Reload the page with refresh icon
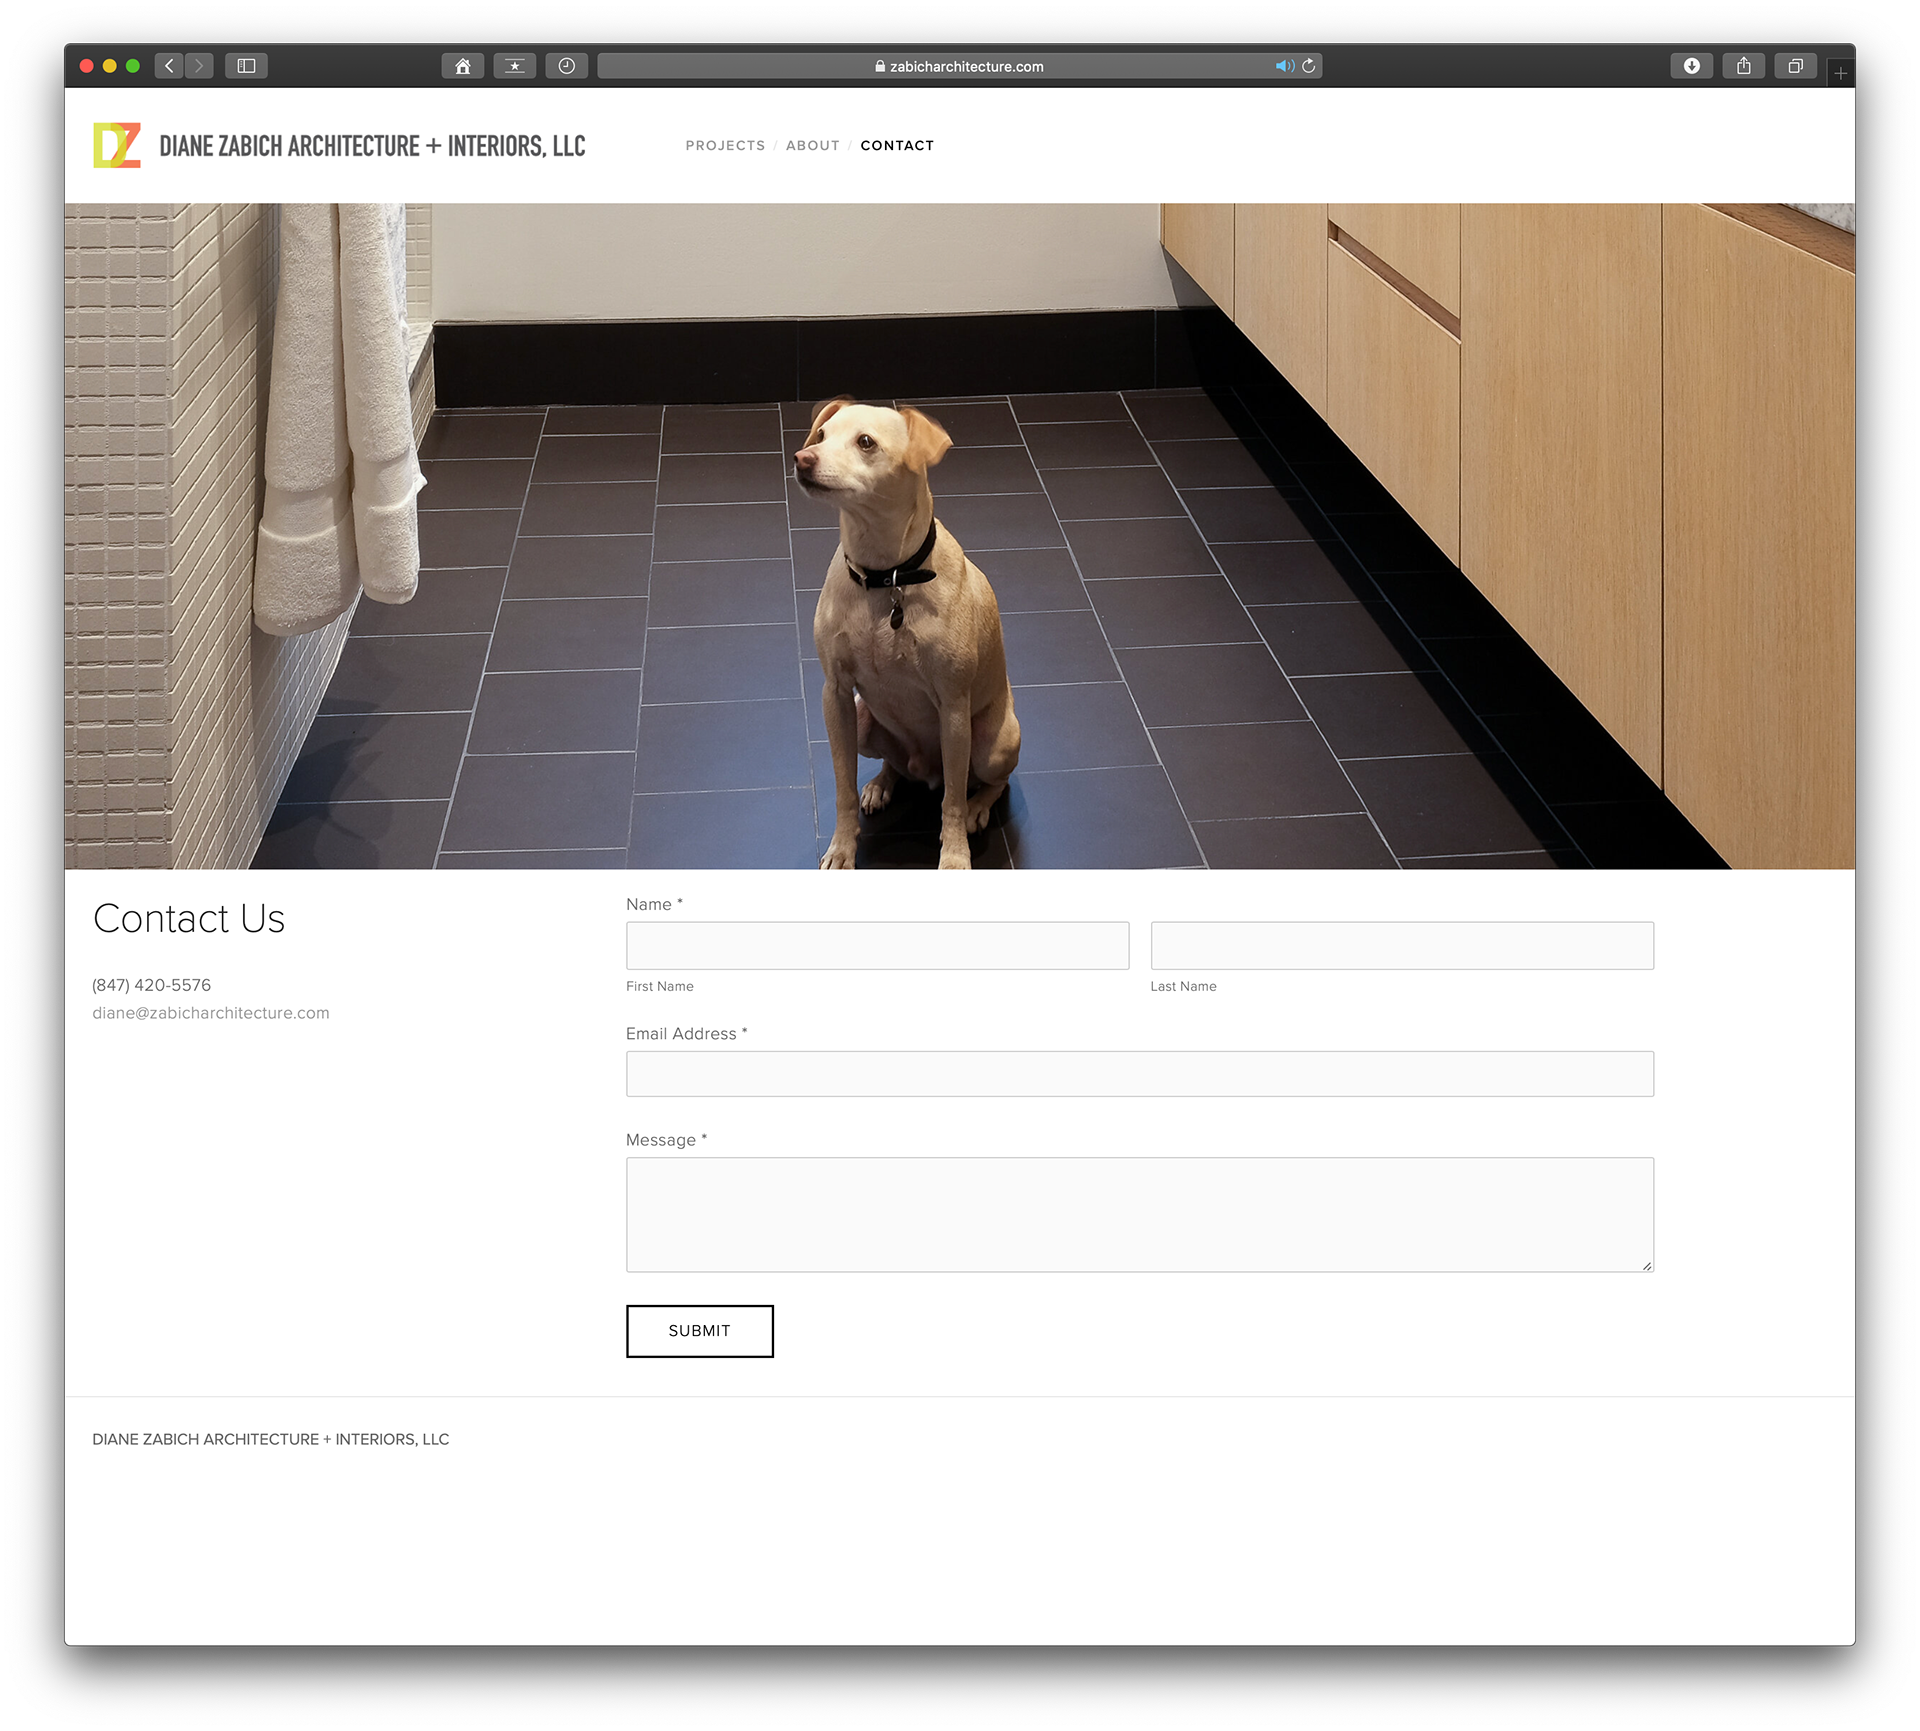This screenshot has width=1920, height=1731. coord(1308,66)
